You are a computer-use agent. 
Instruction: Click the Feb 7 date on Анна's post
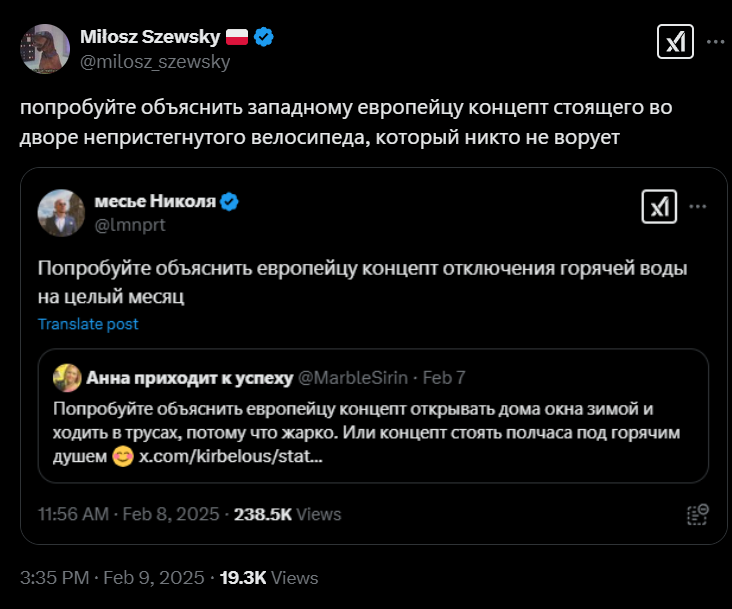[x=444, y=378]
